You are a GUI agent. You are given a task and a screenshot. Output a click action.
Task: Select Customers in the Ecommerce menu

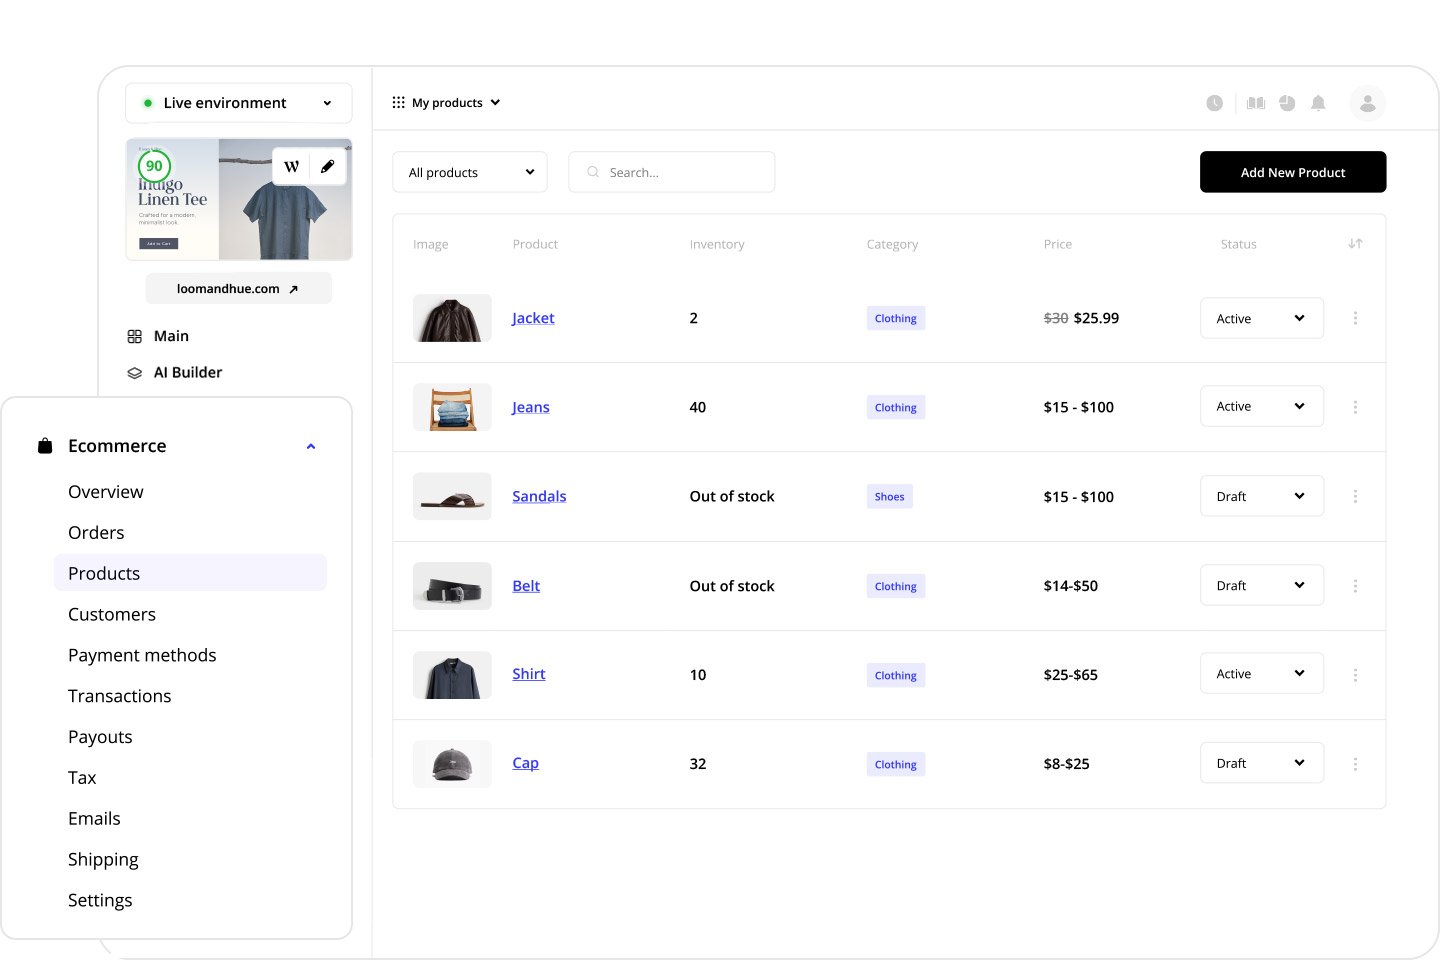(112, 614)
